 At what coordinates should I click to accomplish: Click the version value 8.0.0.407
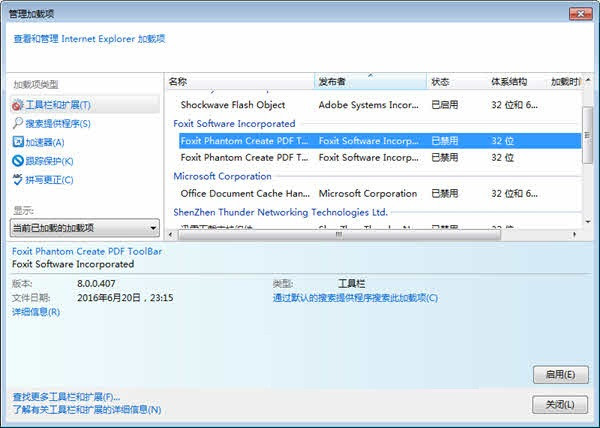96,283
